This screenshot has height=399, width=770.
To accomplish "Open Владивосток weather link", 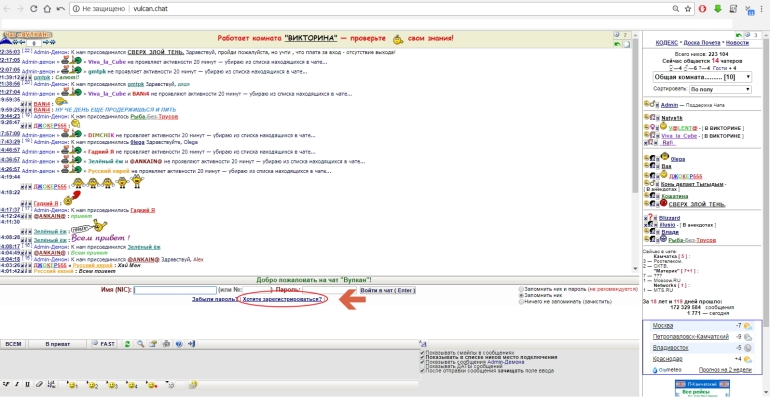I will [670, 348].
